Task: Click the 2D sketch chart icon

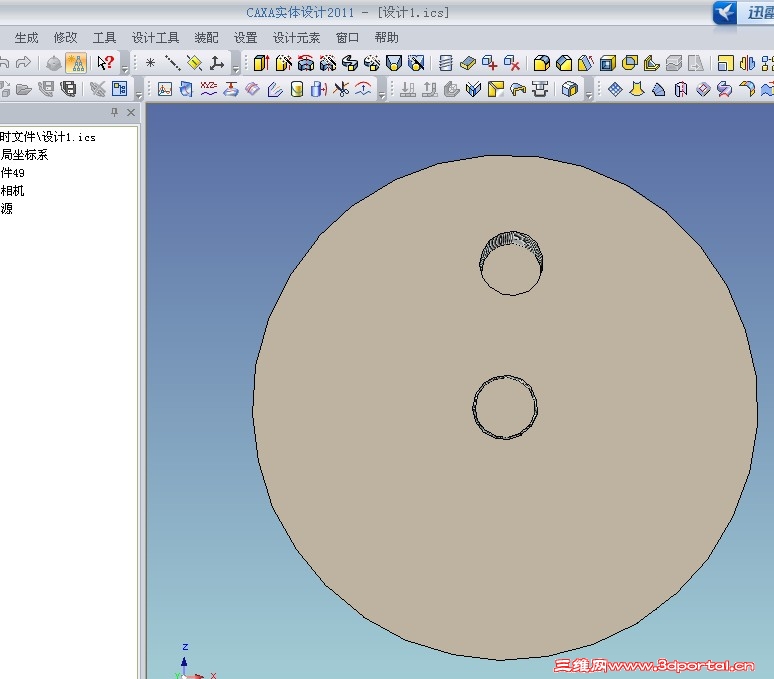Action: [x=165, y=89]
